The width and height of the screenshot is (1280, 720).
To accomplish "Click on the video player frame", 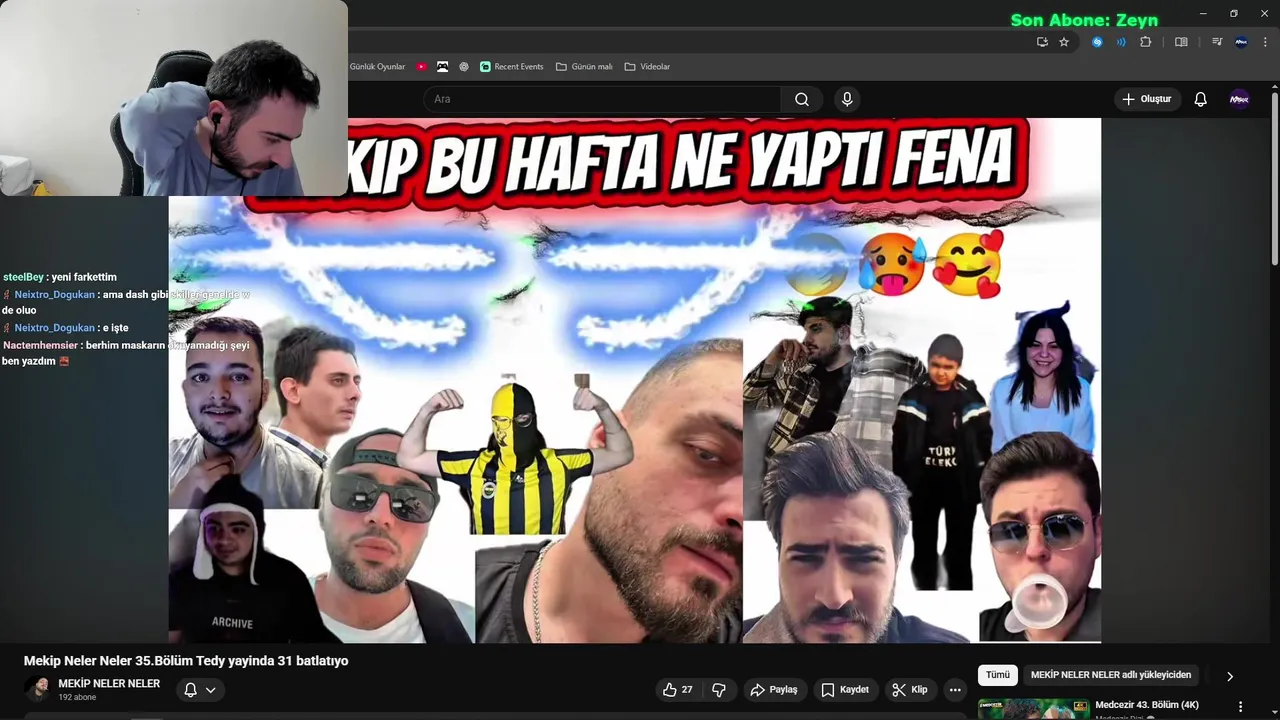I will (x=635, y=380).
